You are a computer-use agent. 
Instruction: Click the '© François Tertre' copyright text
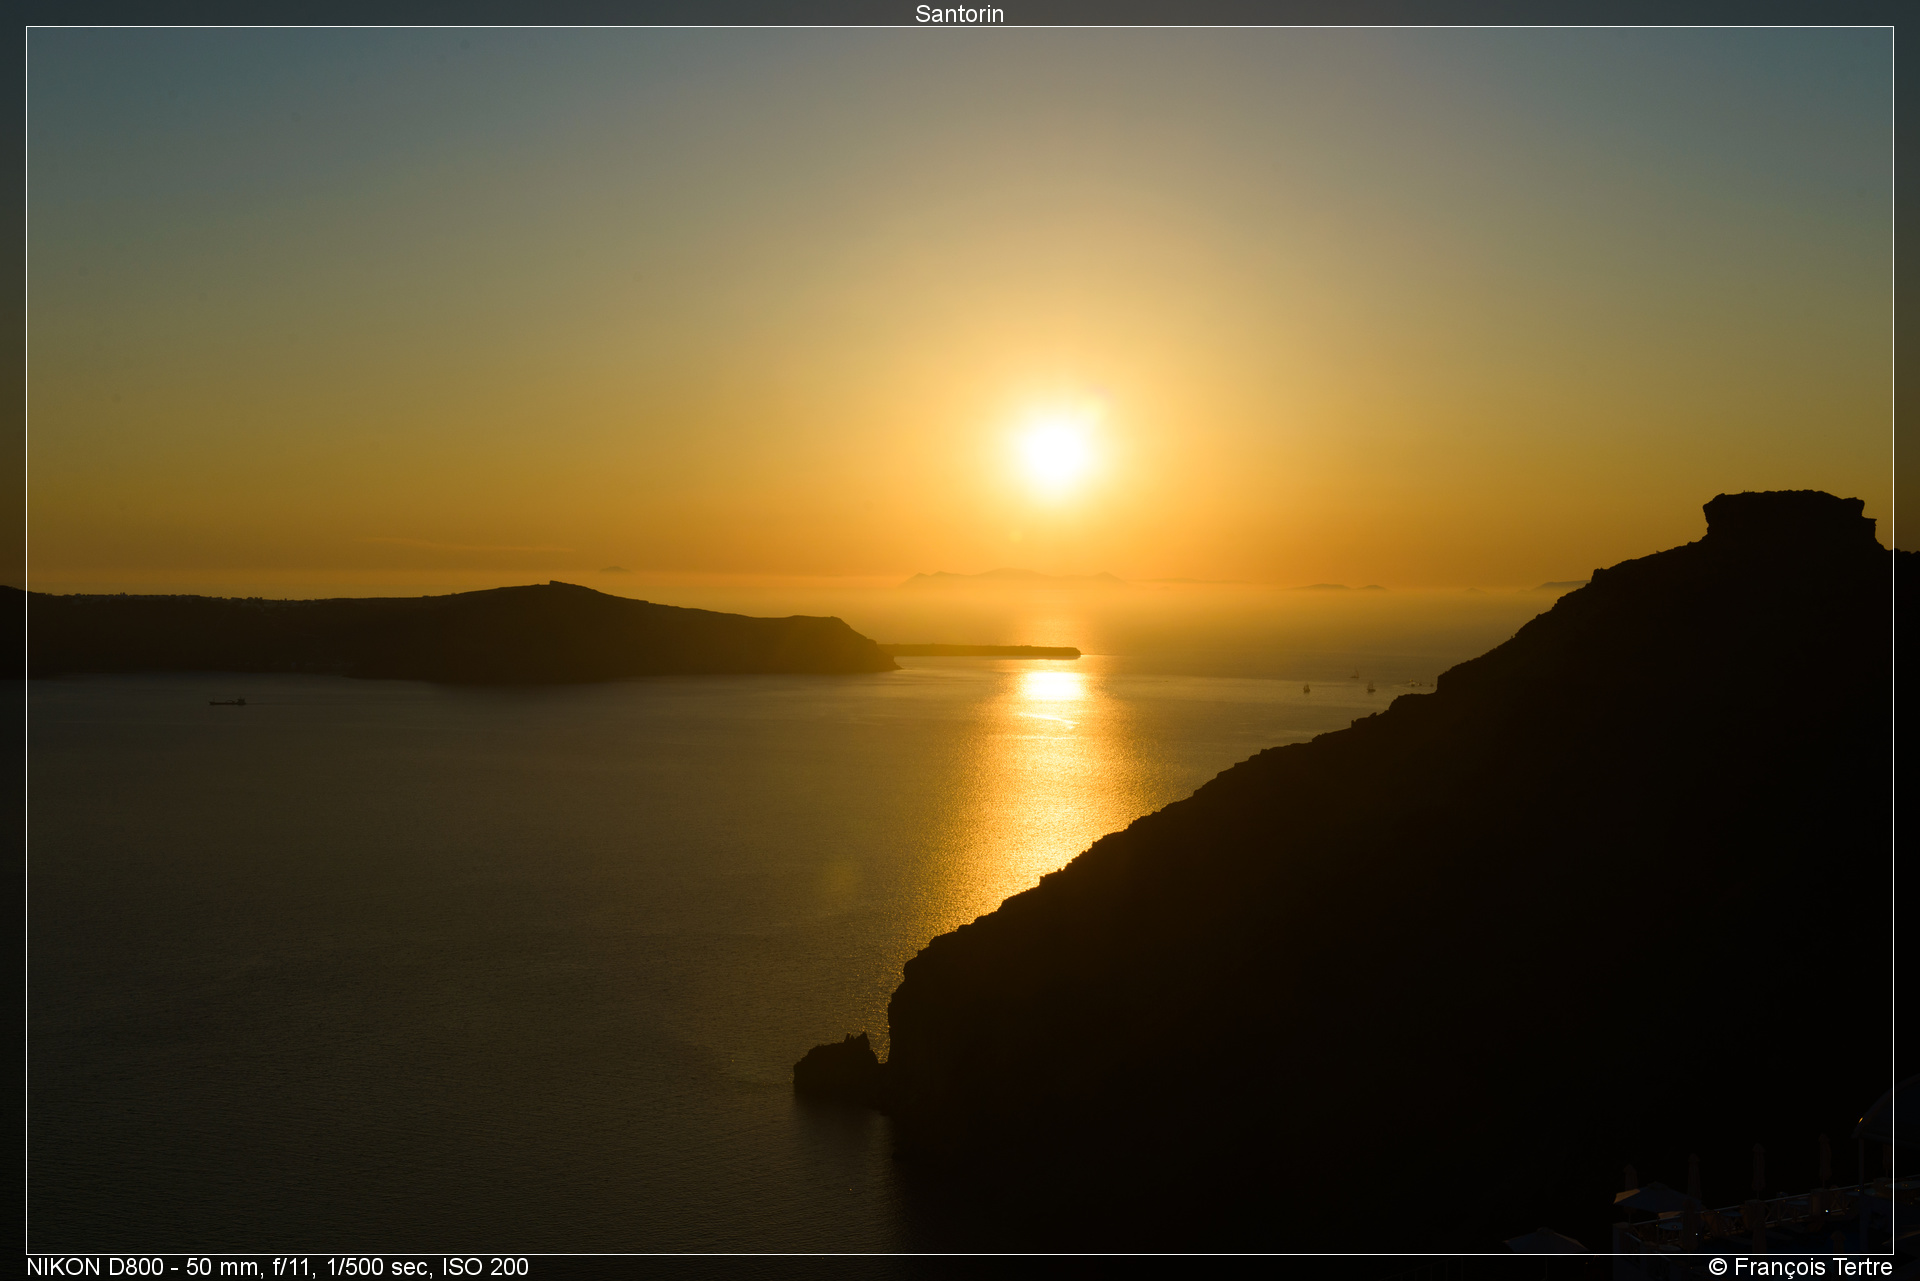pos(1800,1267)
